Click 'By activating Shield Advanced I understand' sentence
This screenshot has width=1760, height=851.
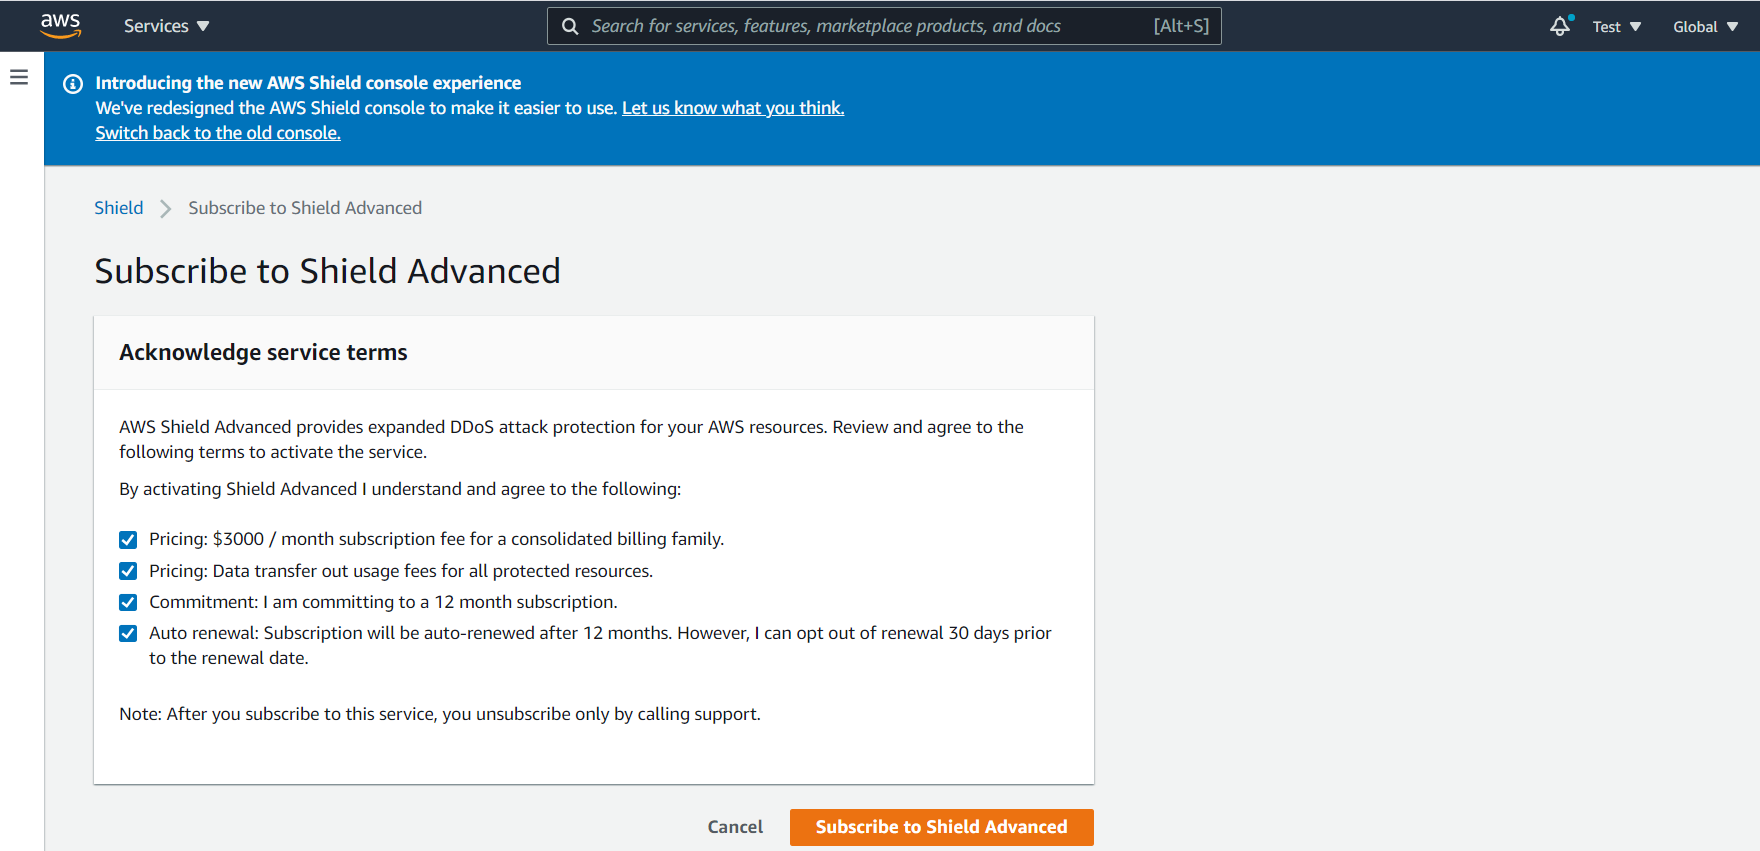tap(400, 489)
